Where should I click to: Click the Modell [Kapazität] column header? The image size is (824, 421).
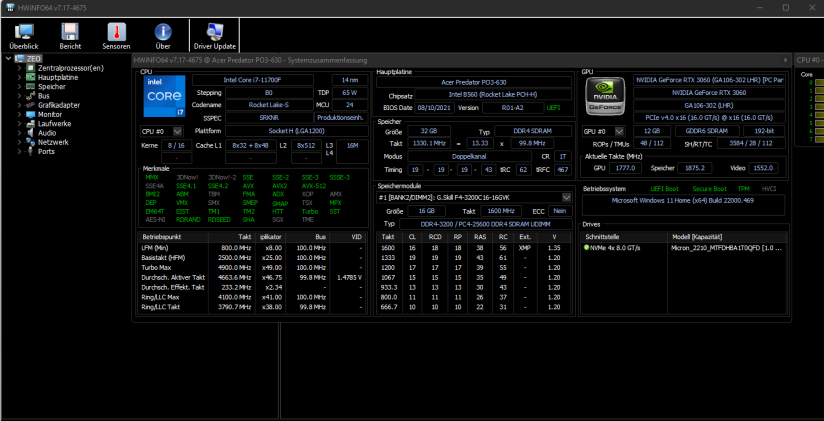pos(727,237)
